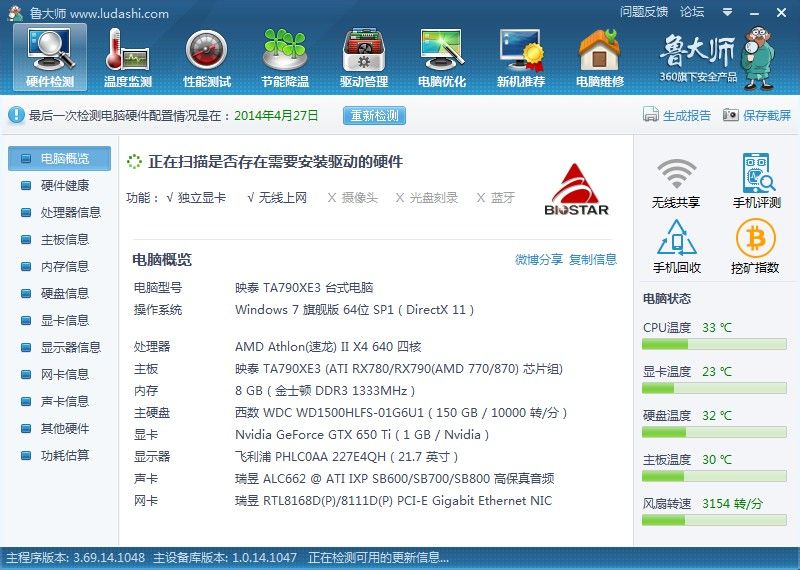Click the CPU温度 progress bar

[x=714, y=344]
